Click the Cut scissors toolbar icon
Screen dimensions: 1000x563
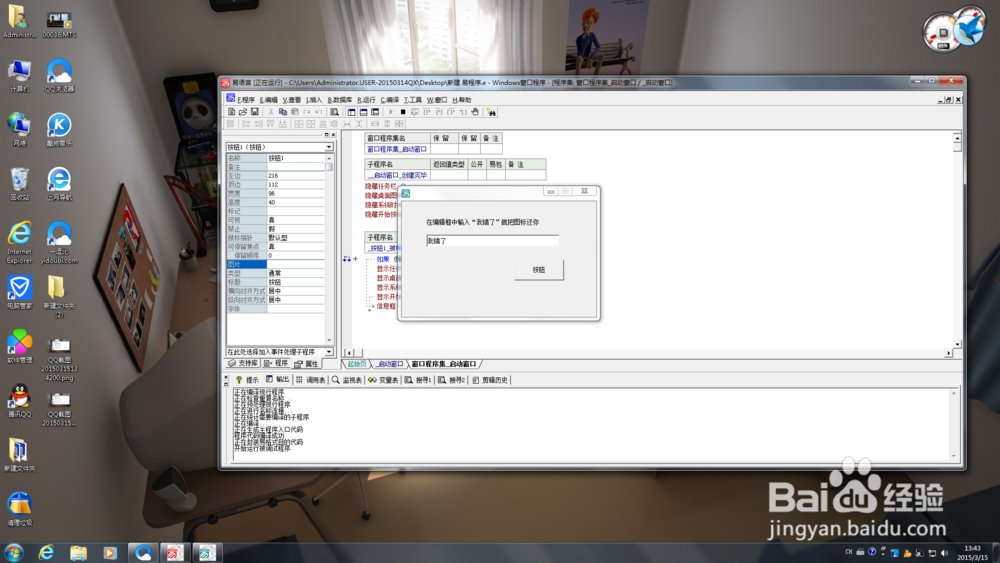(x=271, y=112)
